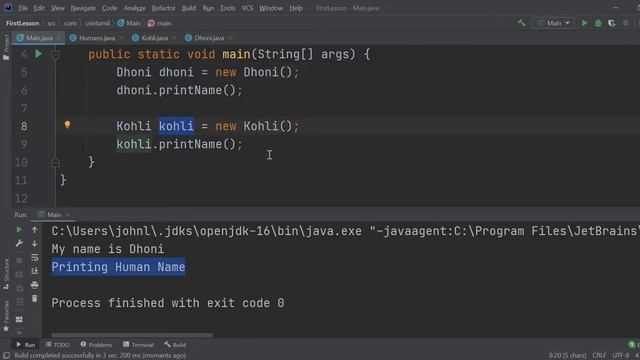Open the Favorites tool window star

click(x=6, y=316)
